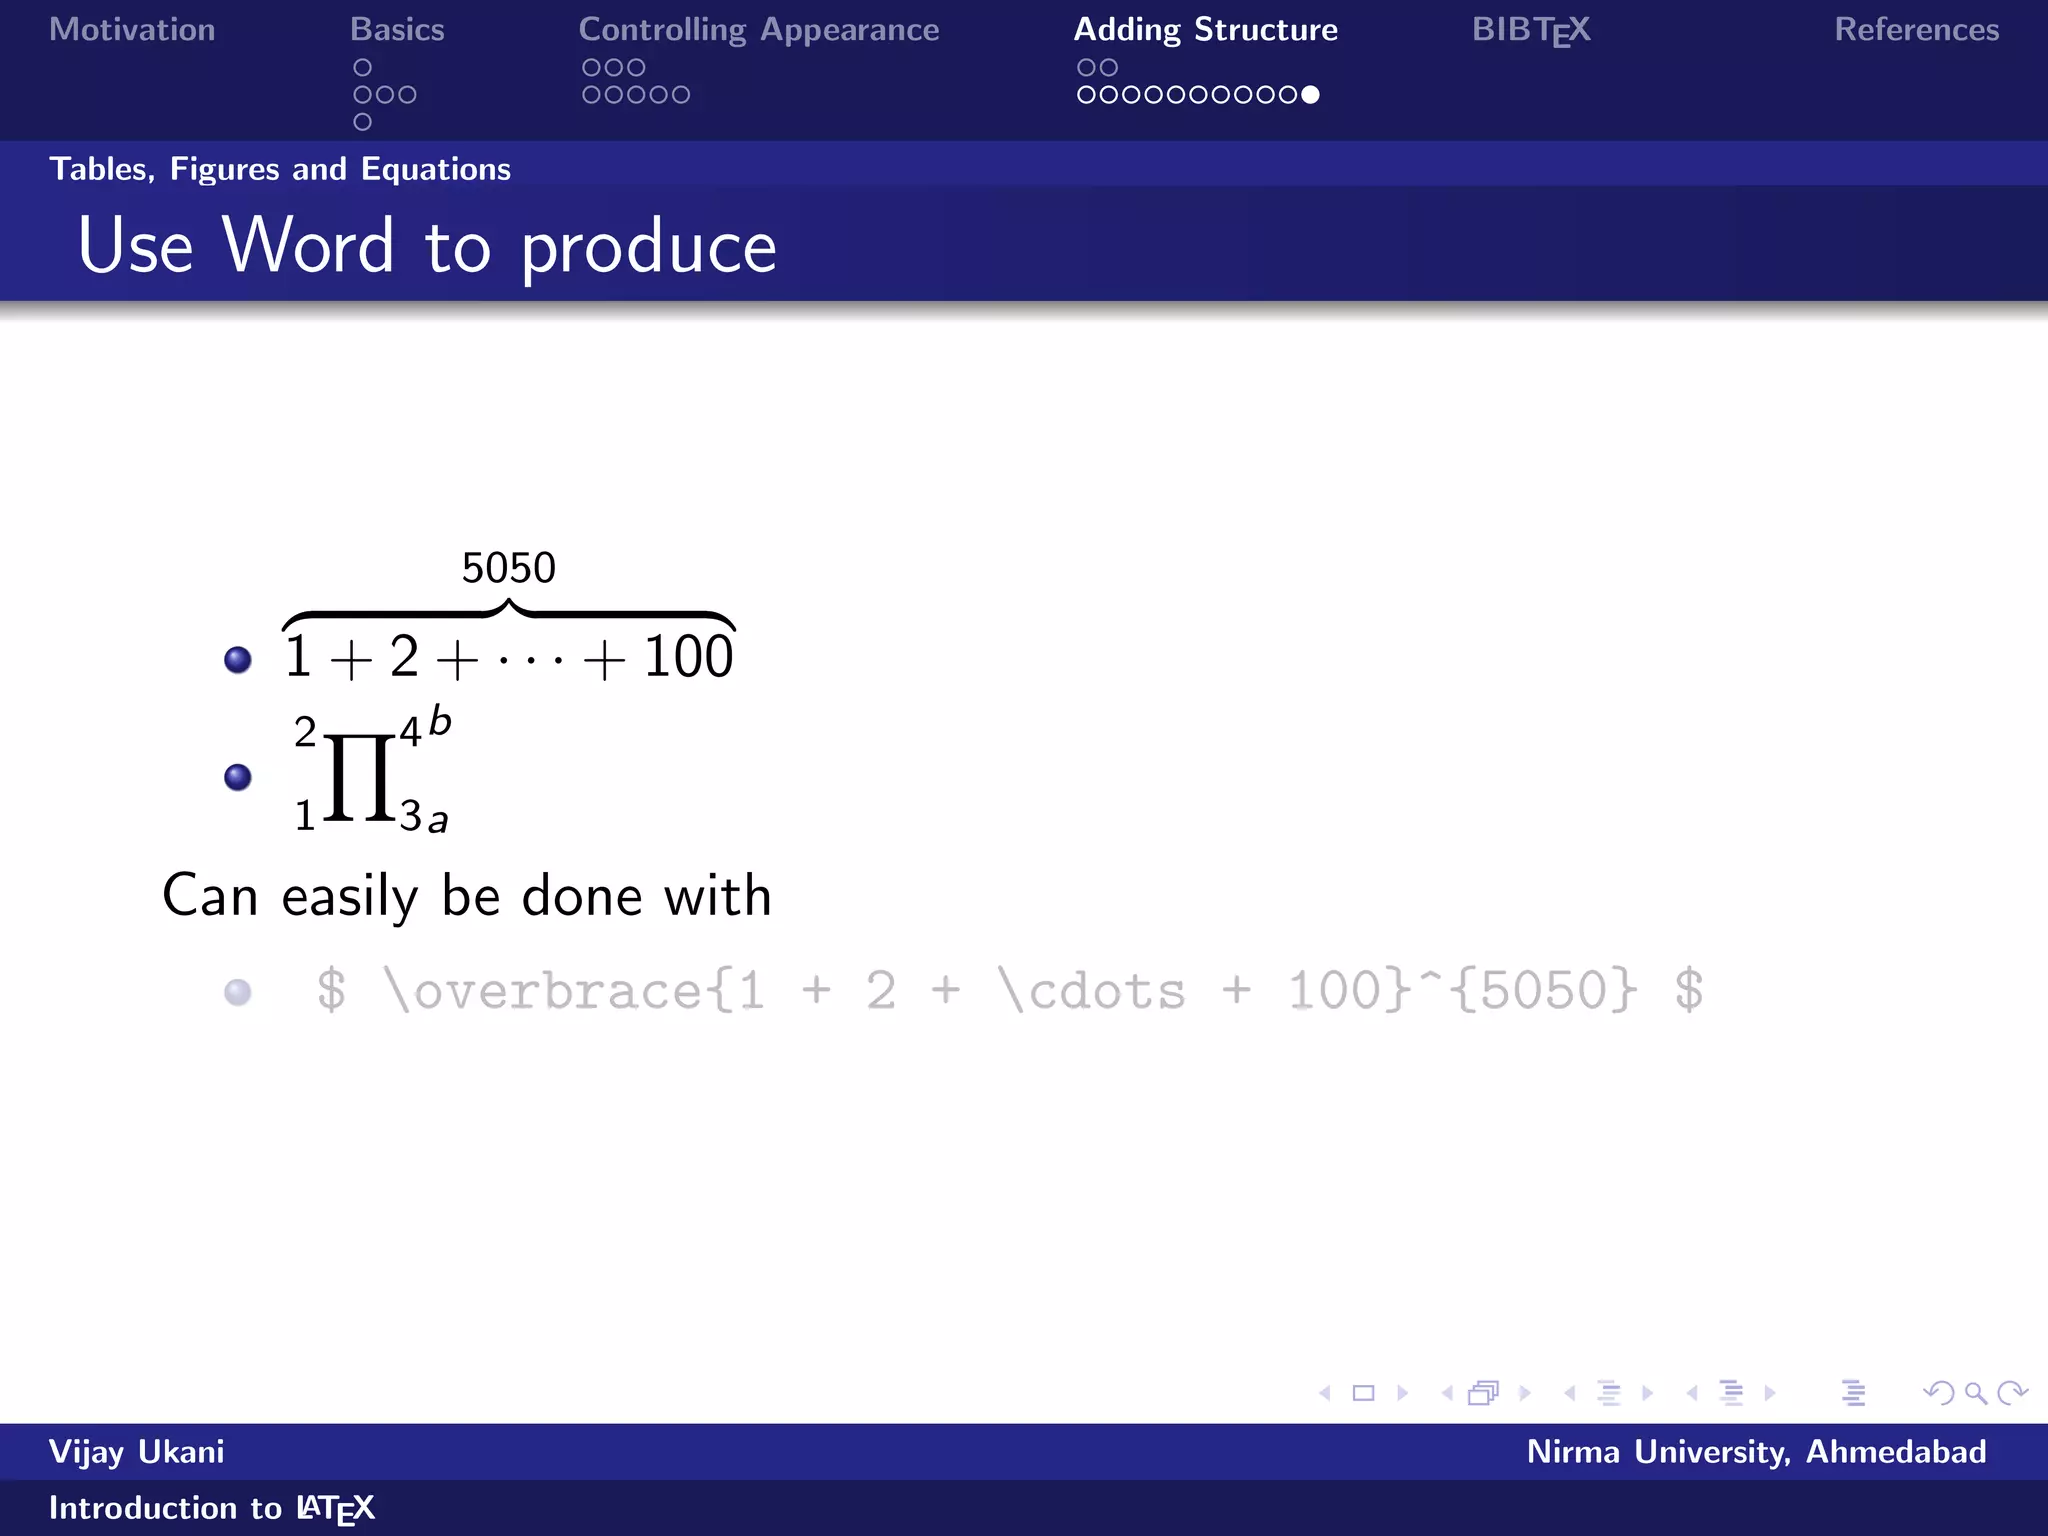Click the presentation outline lines icon
Viewport: 2048px width, 1536px height.
point(1853,1393)
